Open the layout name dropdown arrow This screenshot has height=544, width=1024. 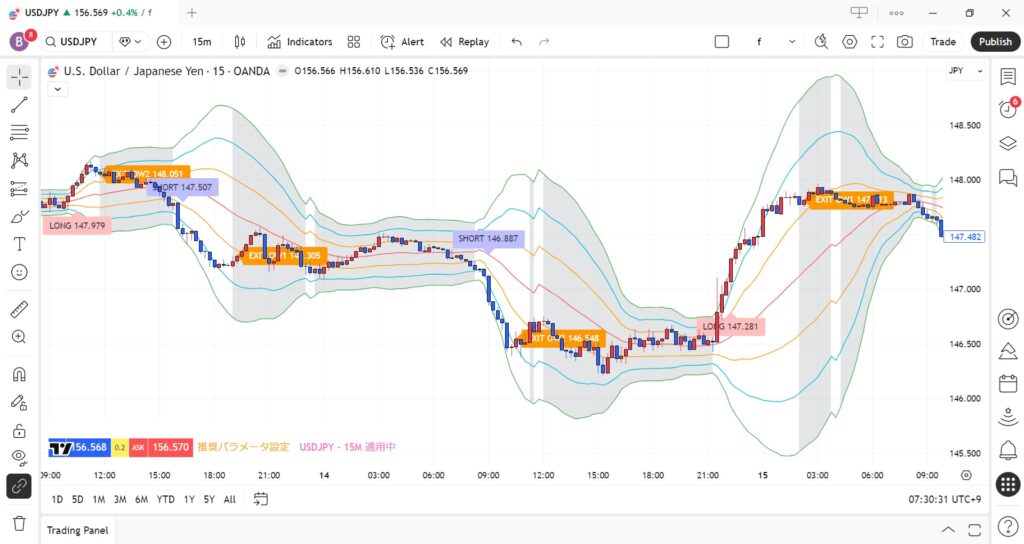(792, 42)
